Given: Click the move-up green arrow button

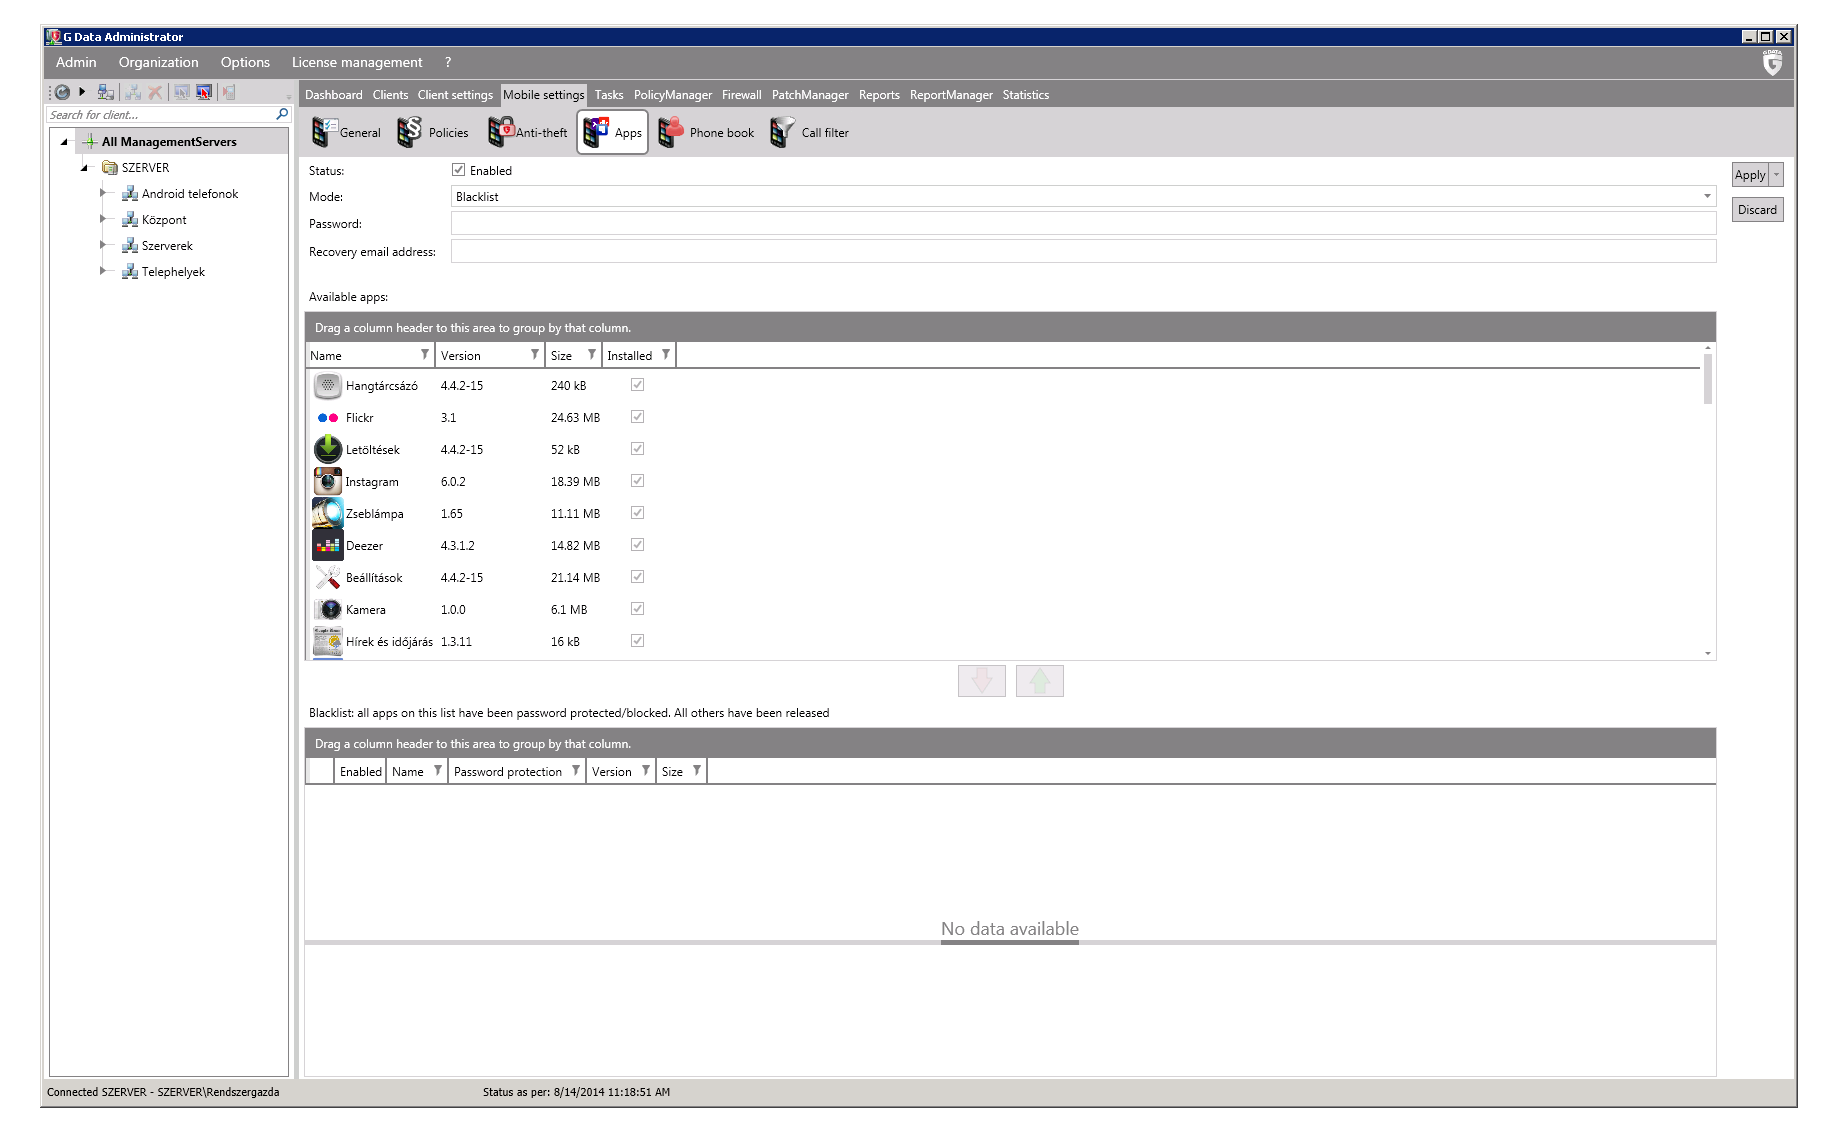Looking at the screenshot, I should click(1039, 681).
